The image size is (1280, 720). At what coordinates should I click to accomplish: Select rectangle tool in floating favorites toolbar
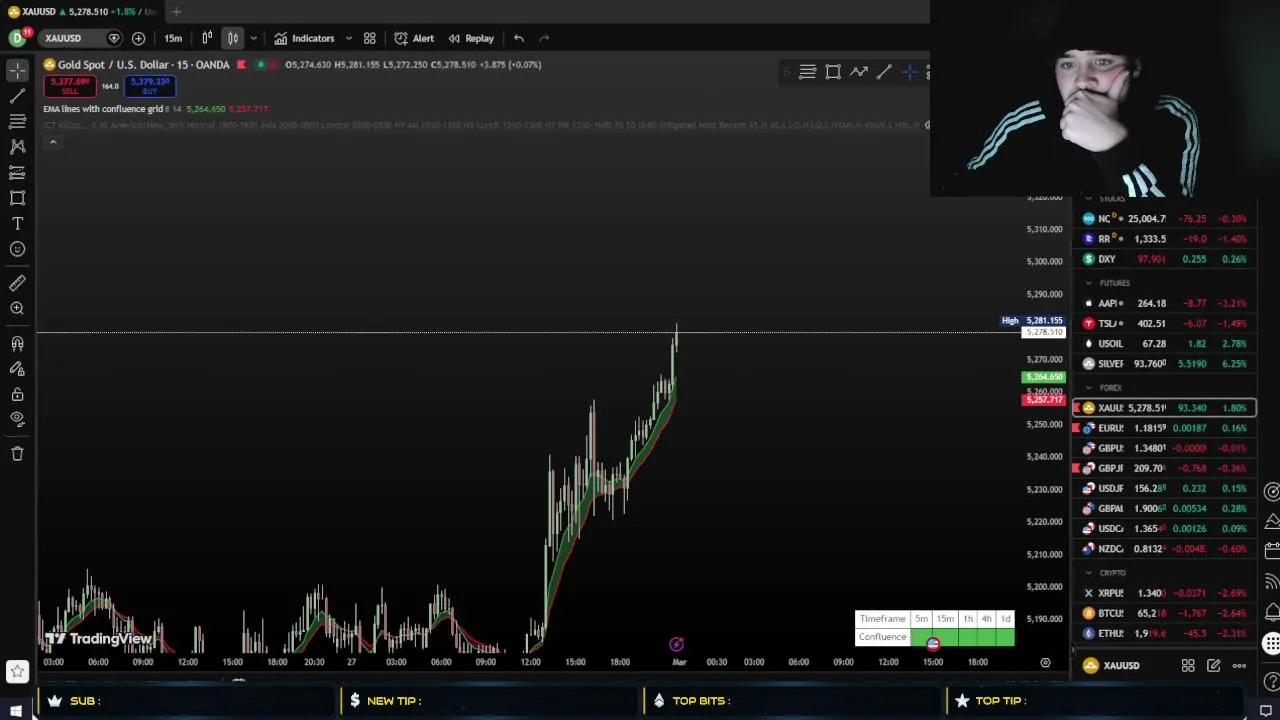pyautogui.click(x=833, y=72)
